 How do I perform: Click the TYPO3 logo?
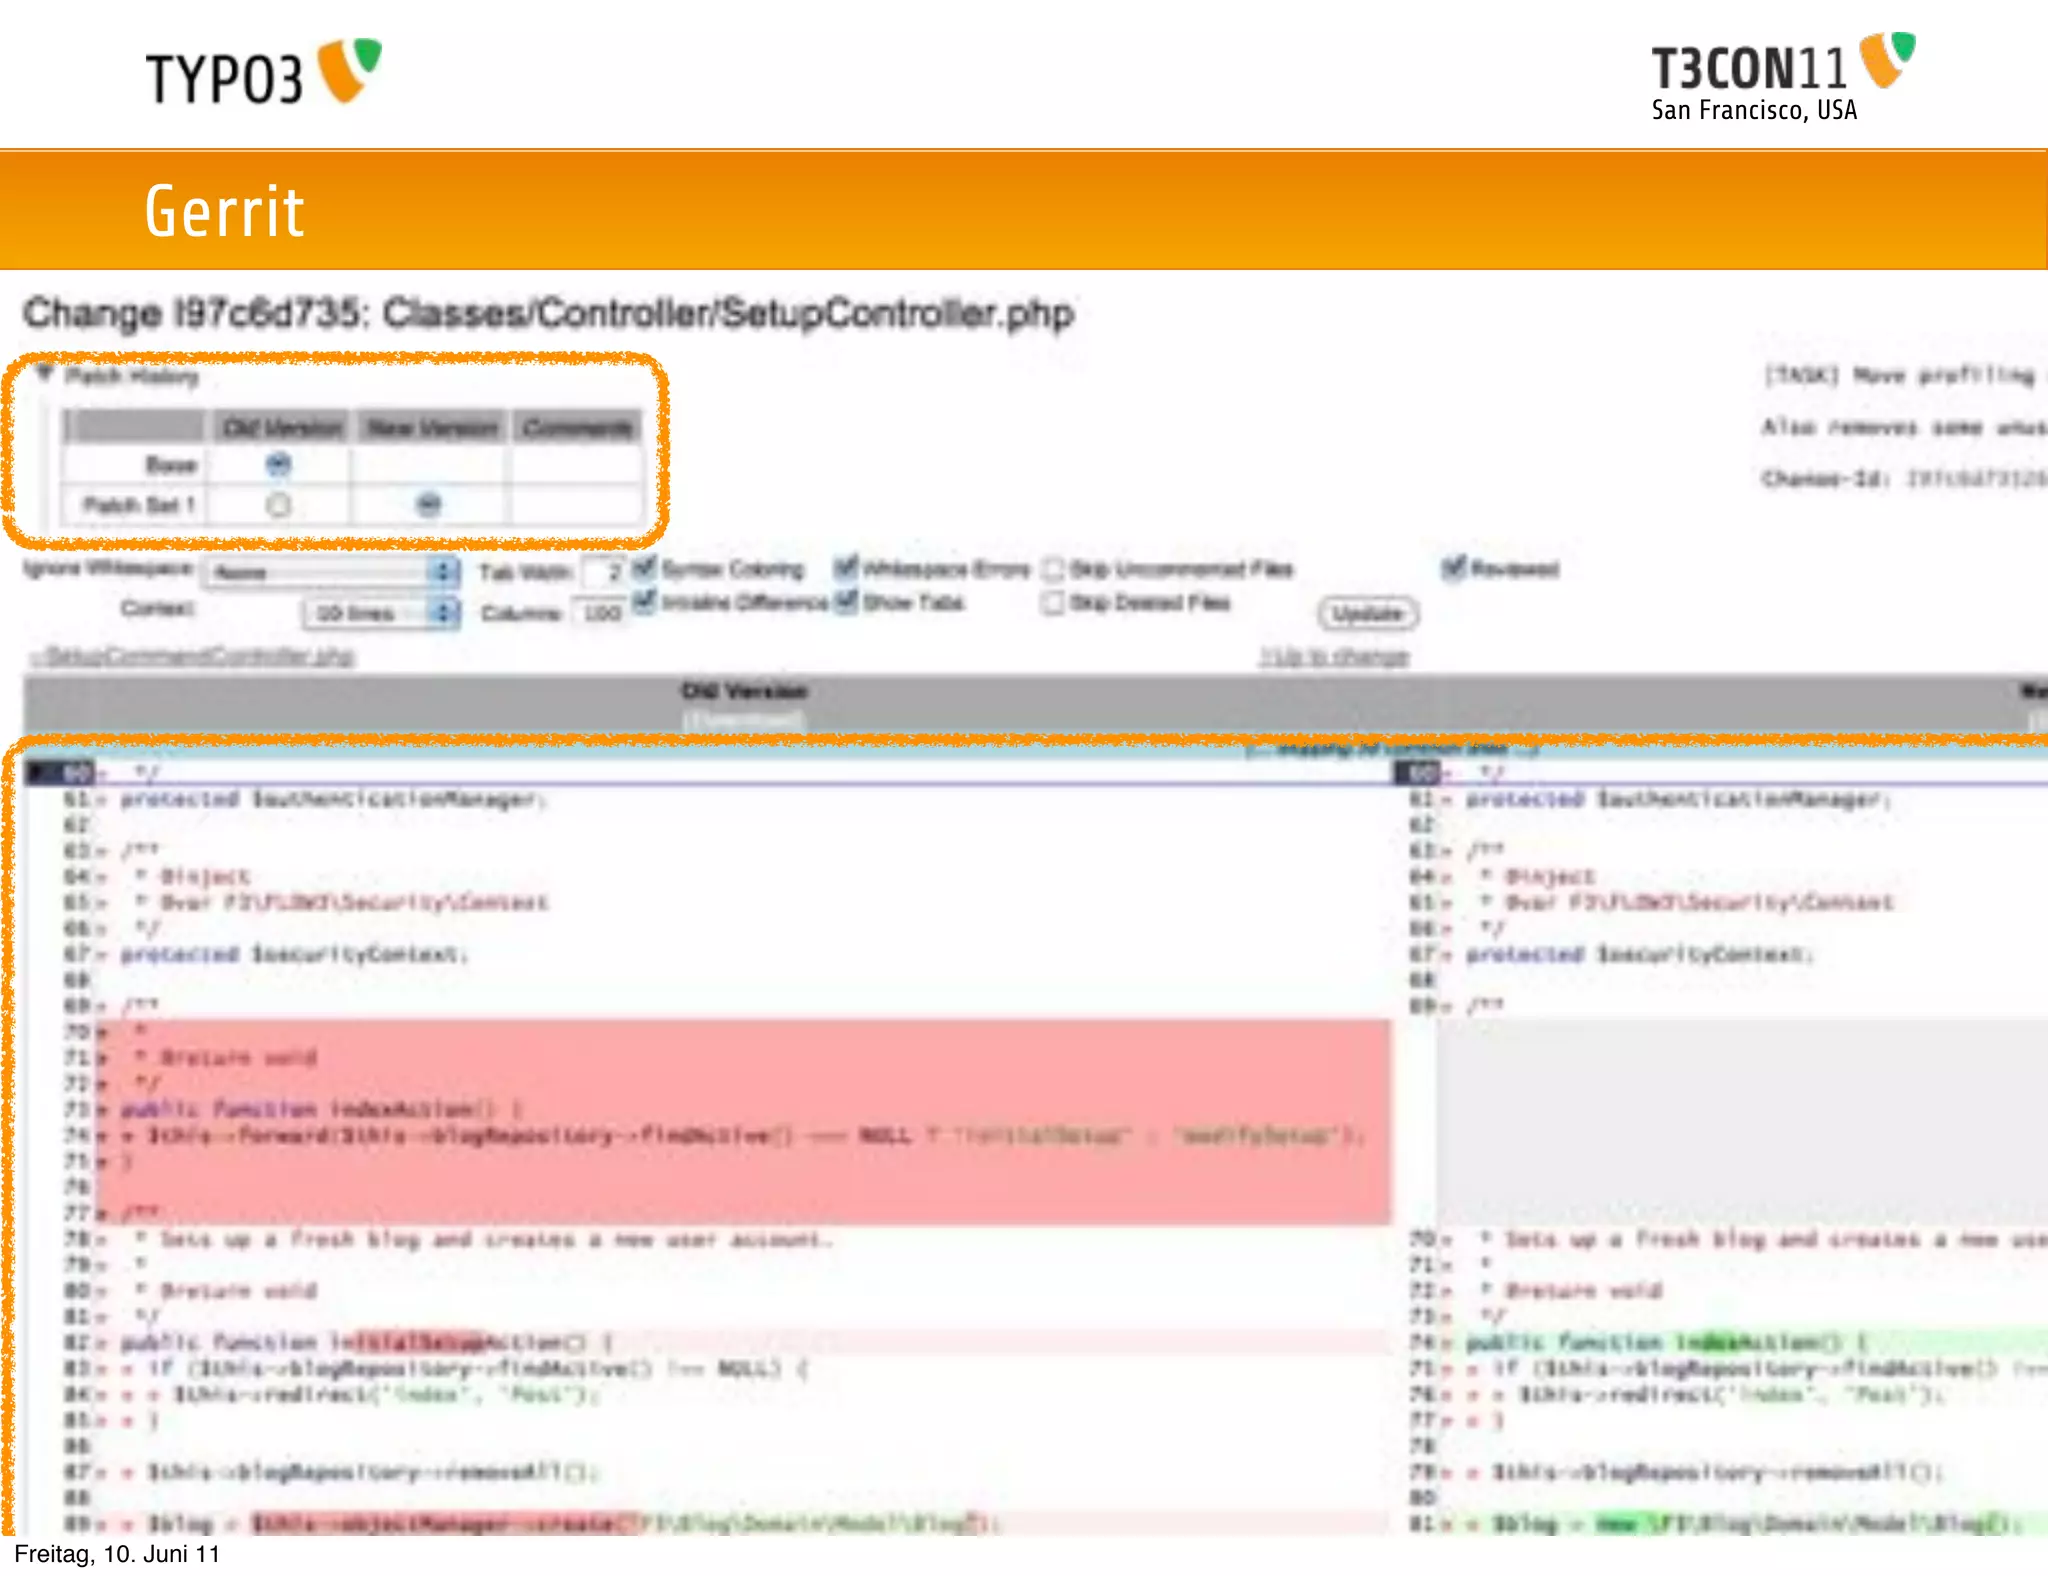click(263, 73)
